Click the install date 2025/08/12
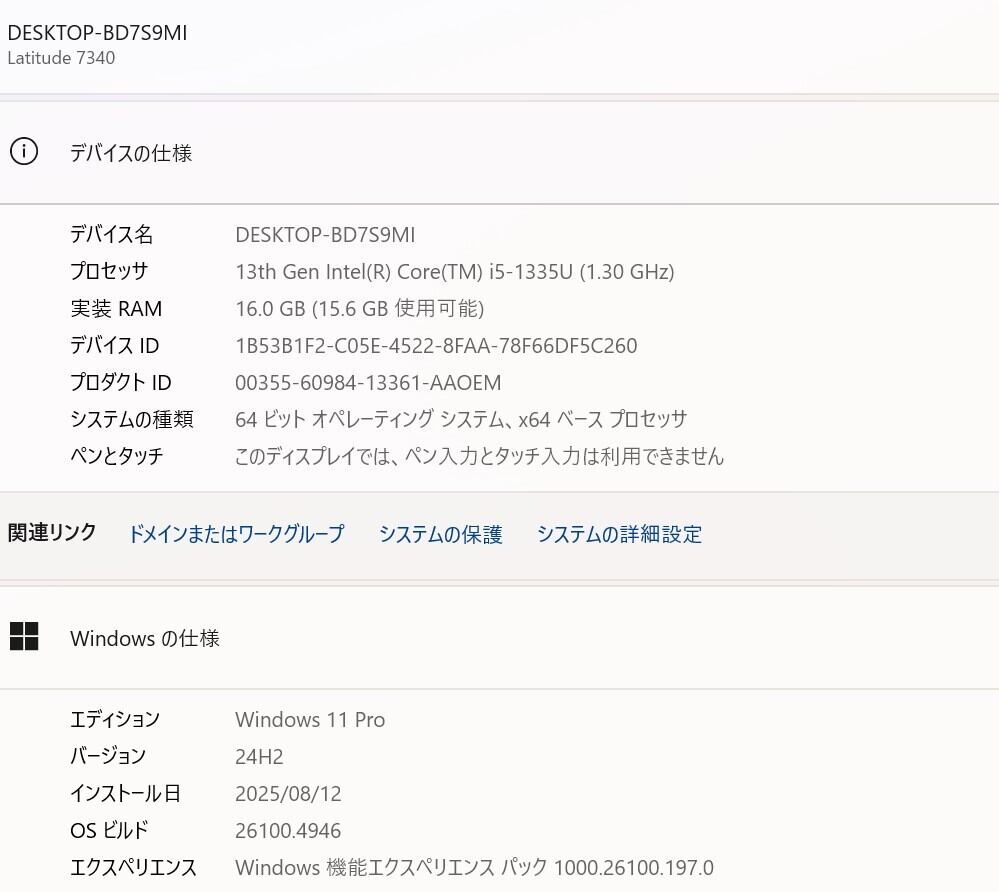This screenshot has width=999, height=892. point(288,794)
